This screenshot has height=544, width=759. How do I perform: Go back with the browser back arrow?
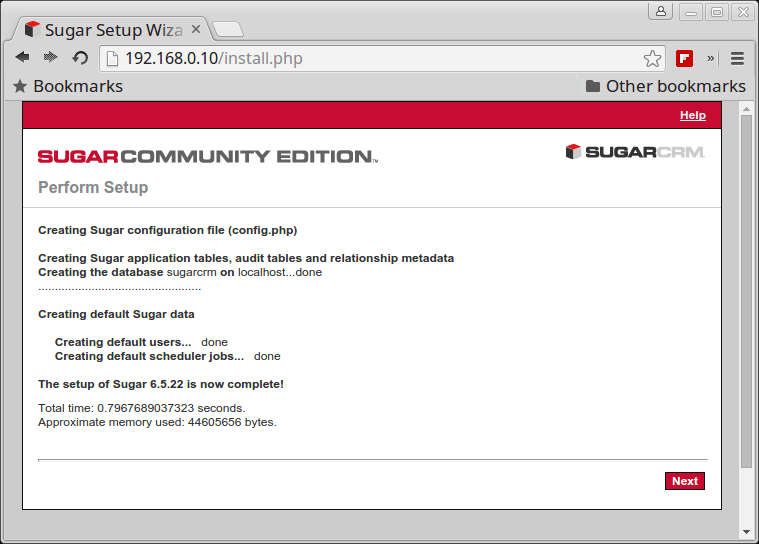[22, 58]
